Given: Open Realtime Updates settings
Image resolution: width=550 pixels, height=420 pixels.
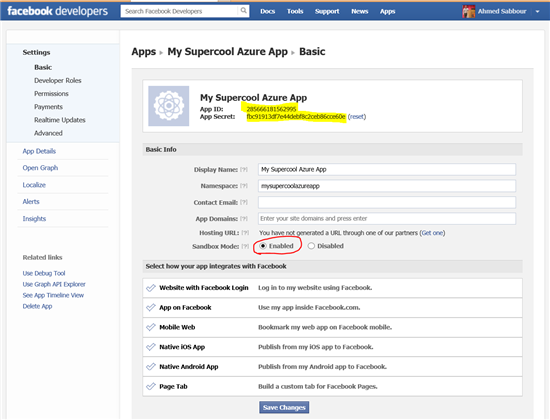Looking at the screenshot, I should pyautogui.click(x=60, y=120).
